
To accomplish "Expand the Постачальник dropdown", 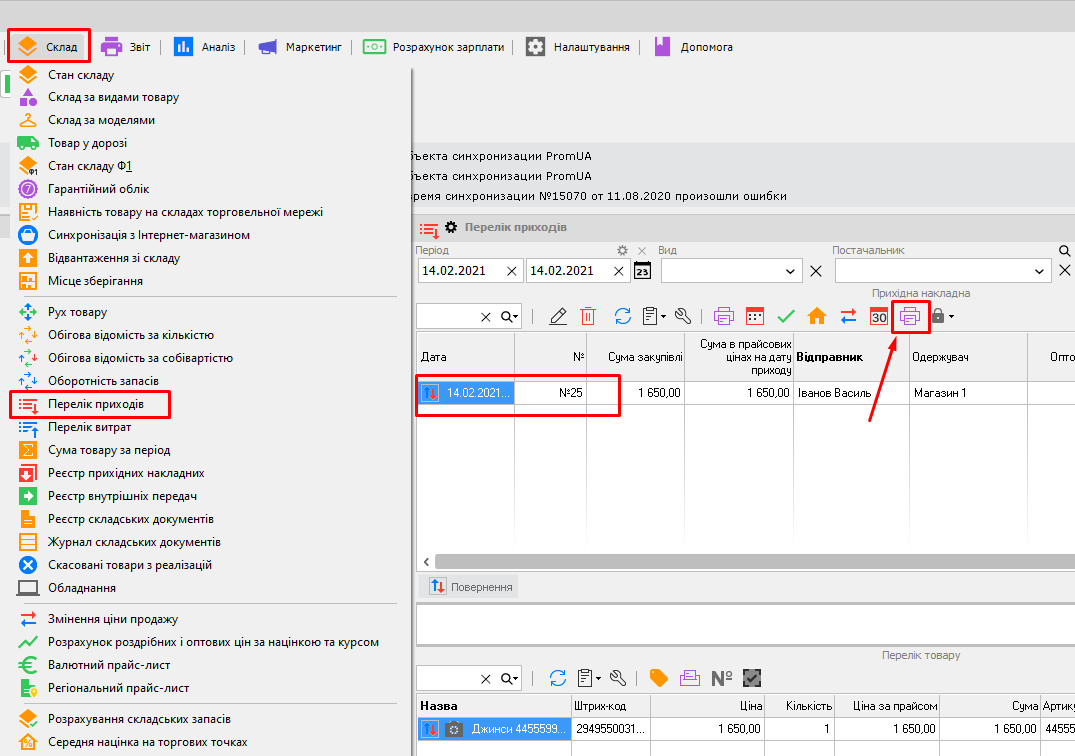I will [1037, 271].
